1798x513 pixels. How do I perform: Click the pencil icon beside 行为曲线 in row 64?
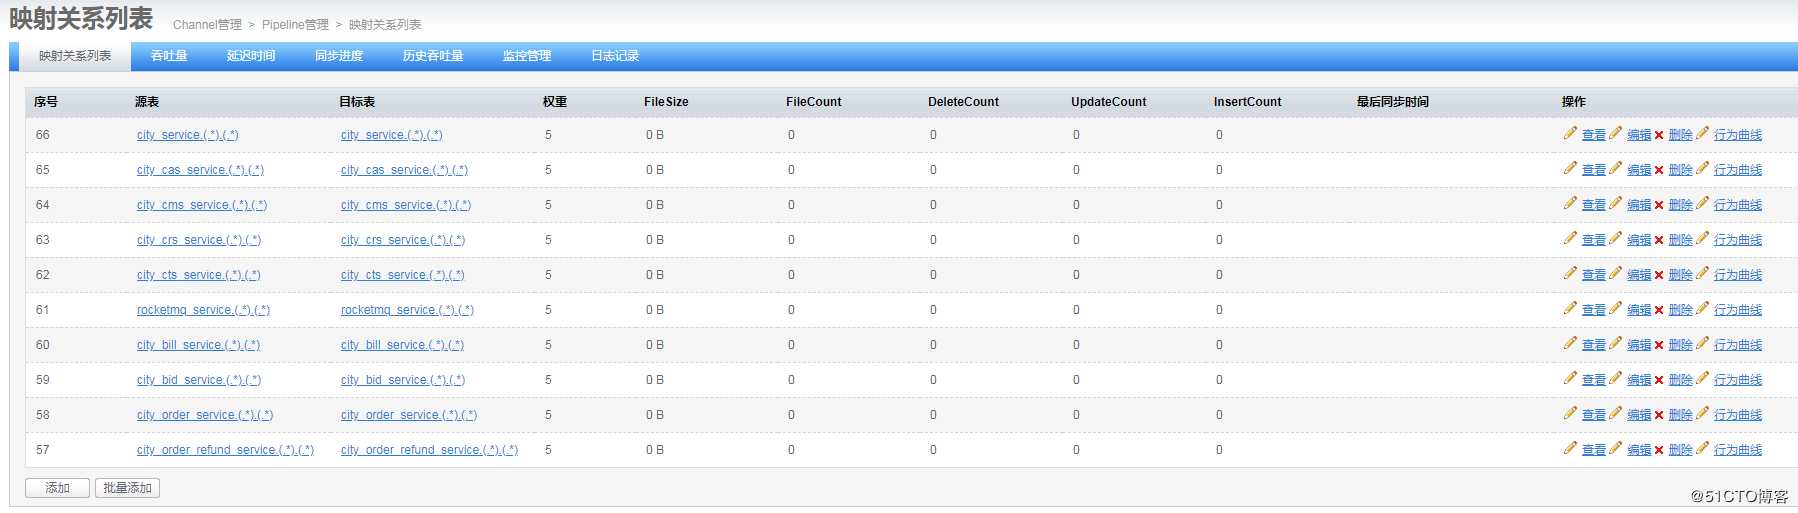click(1702, 203)
